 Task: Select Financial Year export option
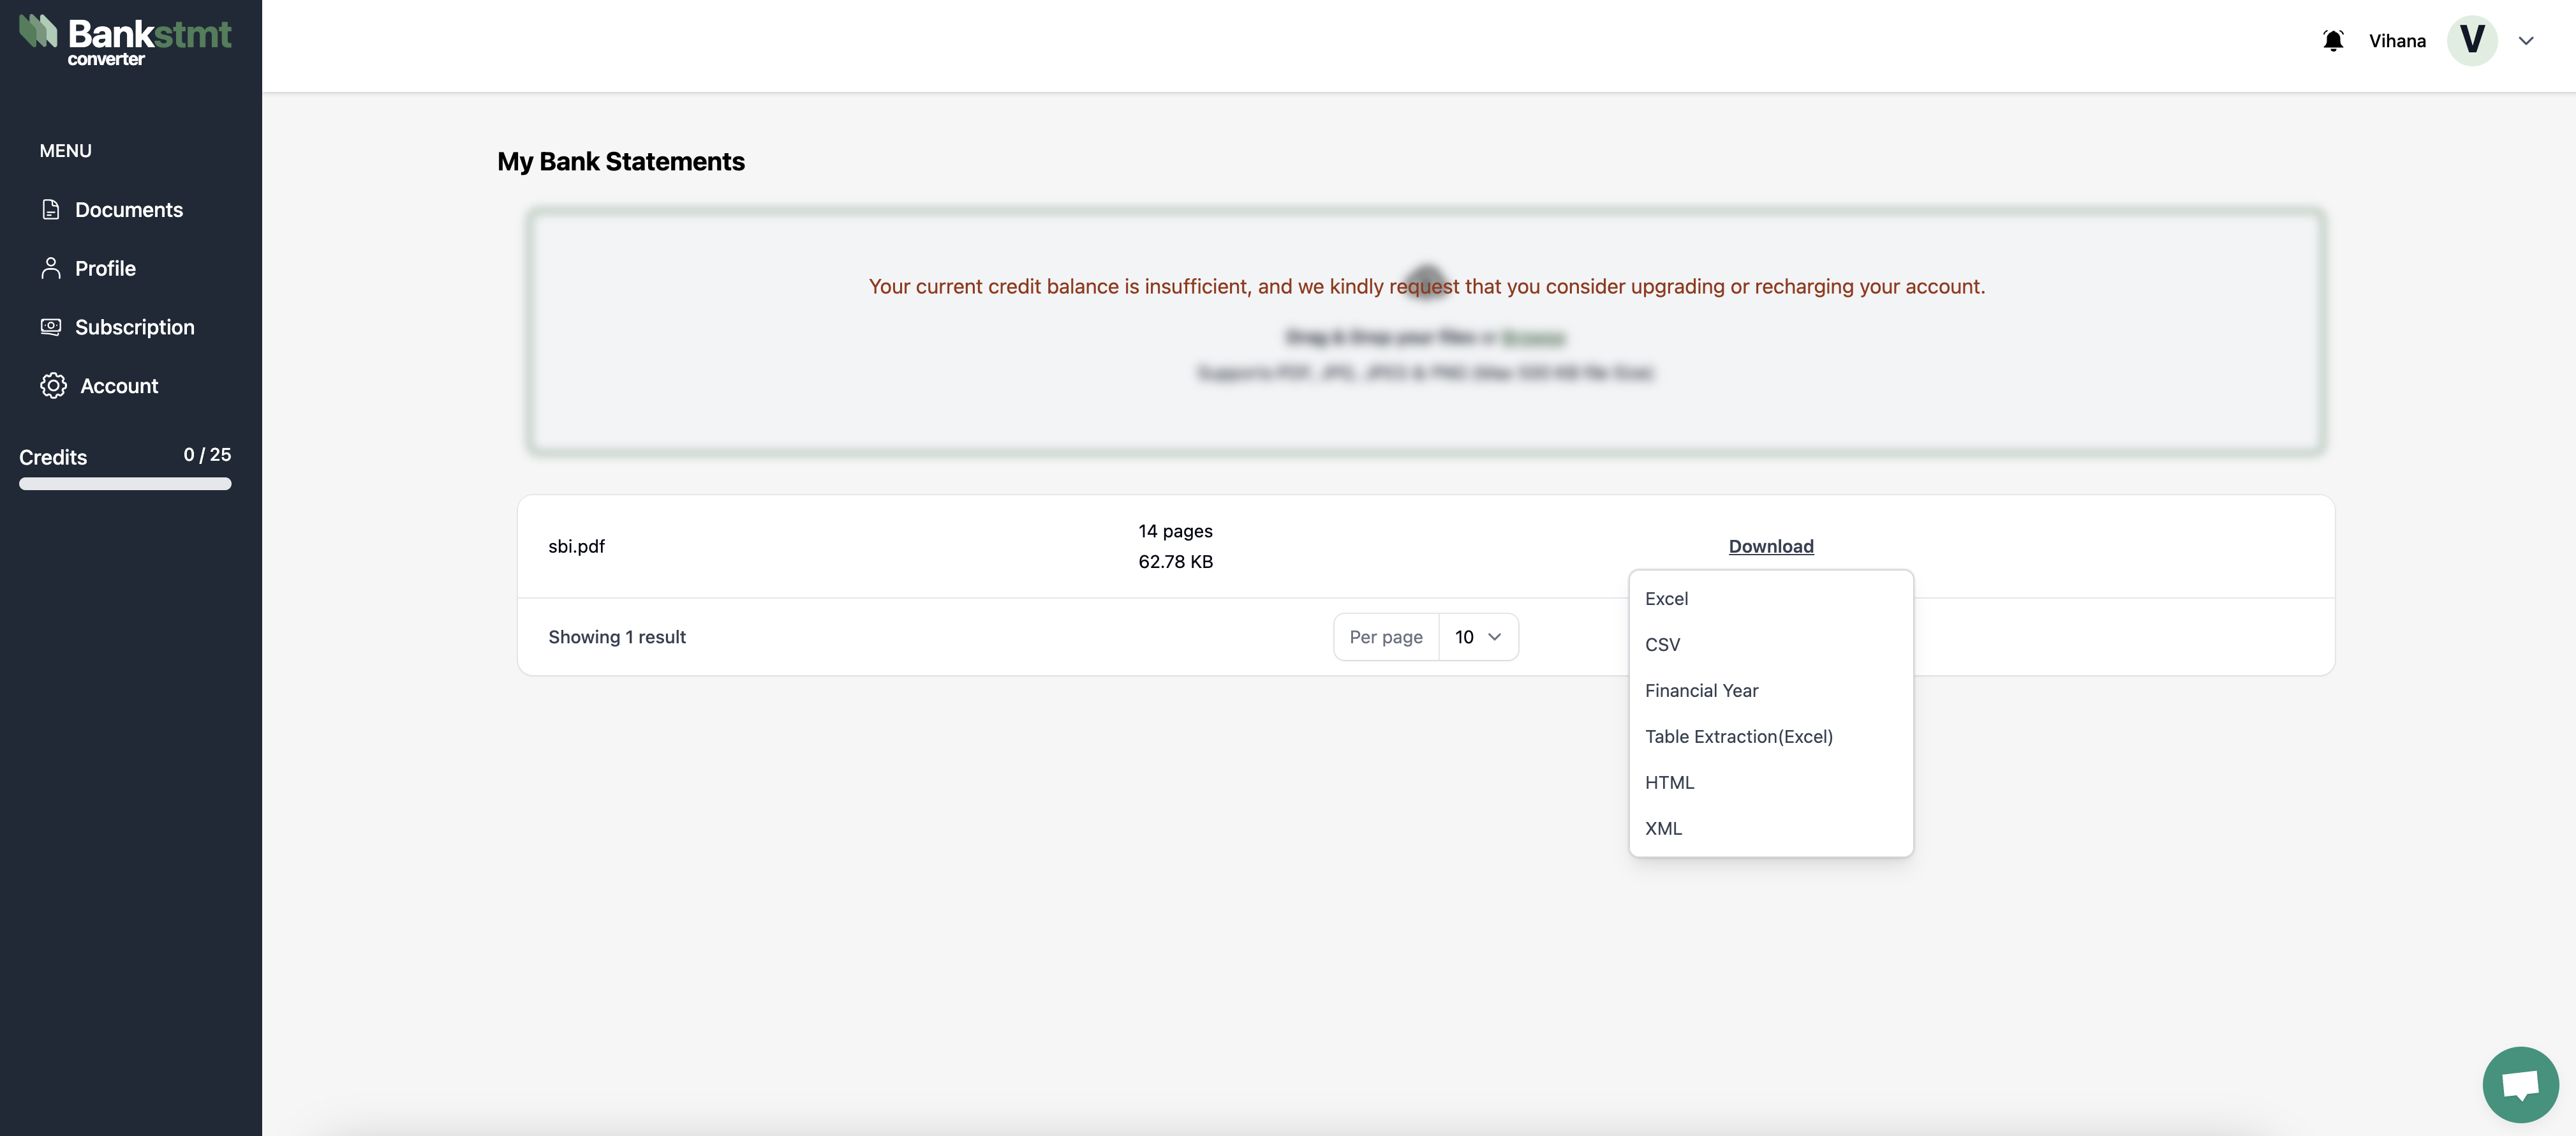coord(1701,690)
